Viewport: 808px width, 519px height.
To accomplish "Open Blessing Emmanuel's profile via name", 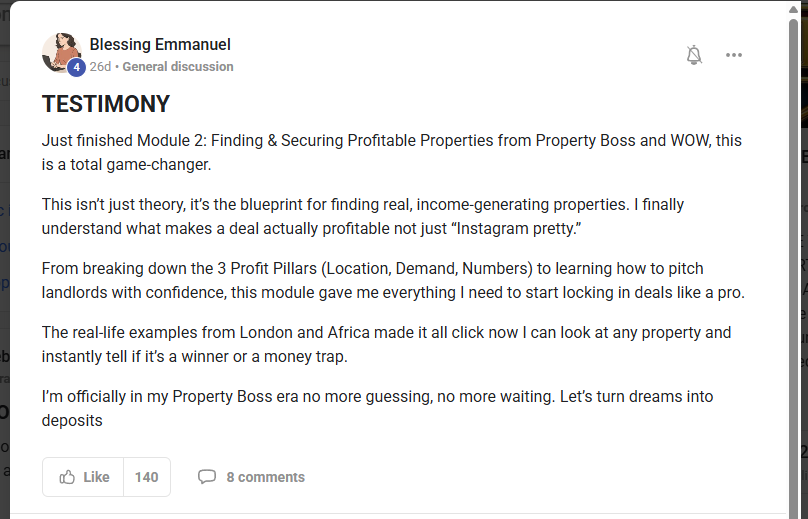I will 160,44.
